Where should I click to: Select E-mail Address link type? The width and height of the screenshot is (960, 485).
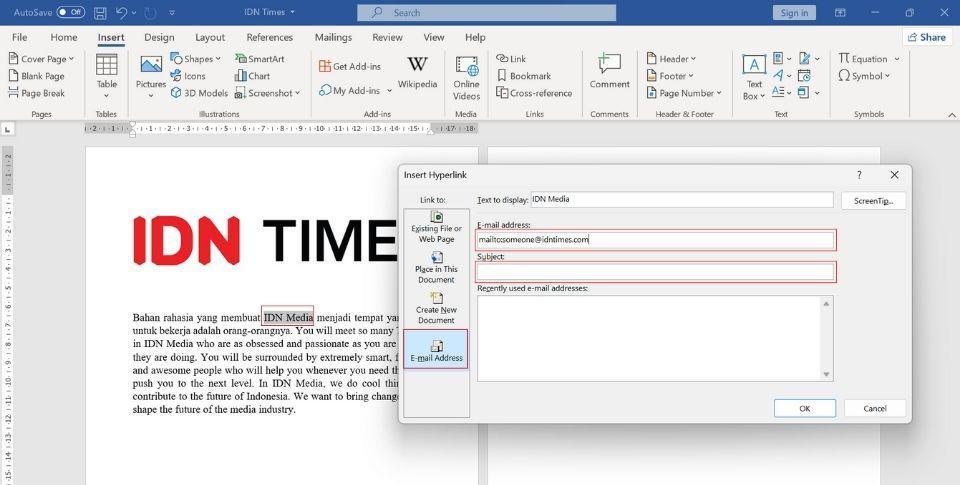click(436, 349)
